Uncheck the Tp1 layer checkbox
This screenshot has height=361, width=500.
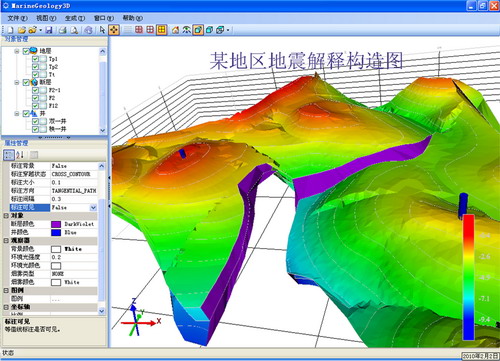pyautogui.click(x=35, y=59)
